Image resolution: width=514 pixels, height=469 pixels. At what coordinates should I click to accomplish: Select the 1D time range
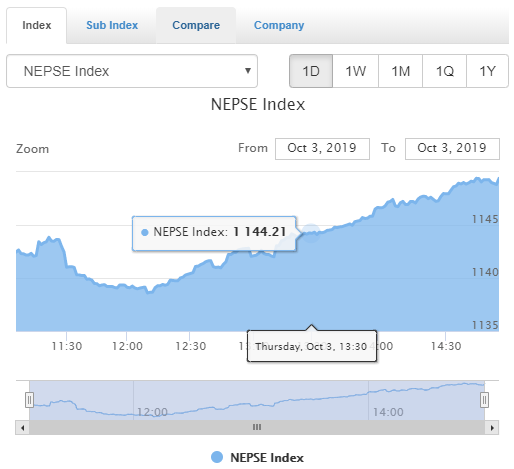(x=311, y=71)
